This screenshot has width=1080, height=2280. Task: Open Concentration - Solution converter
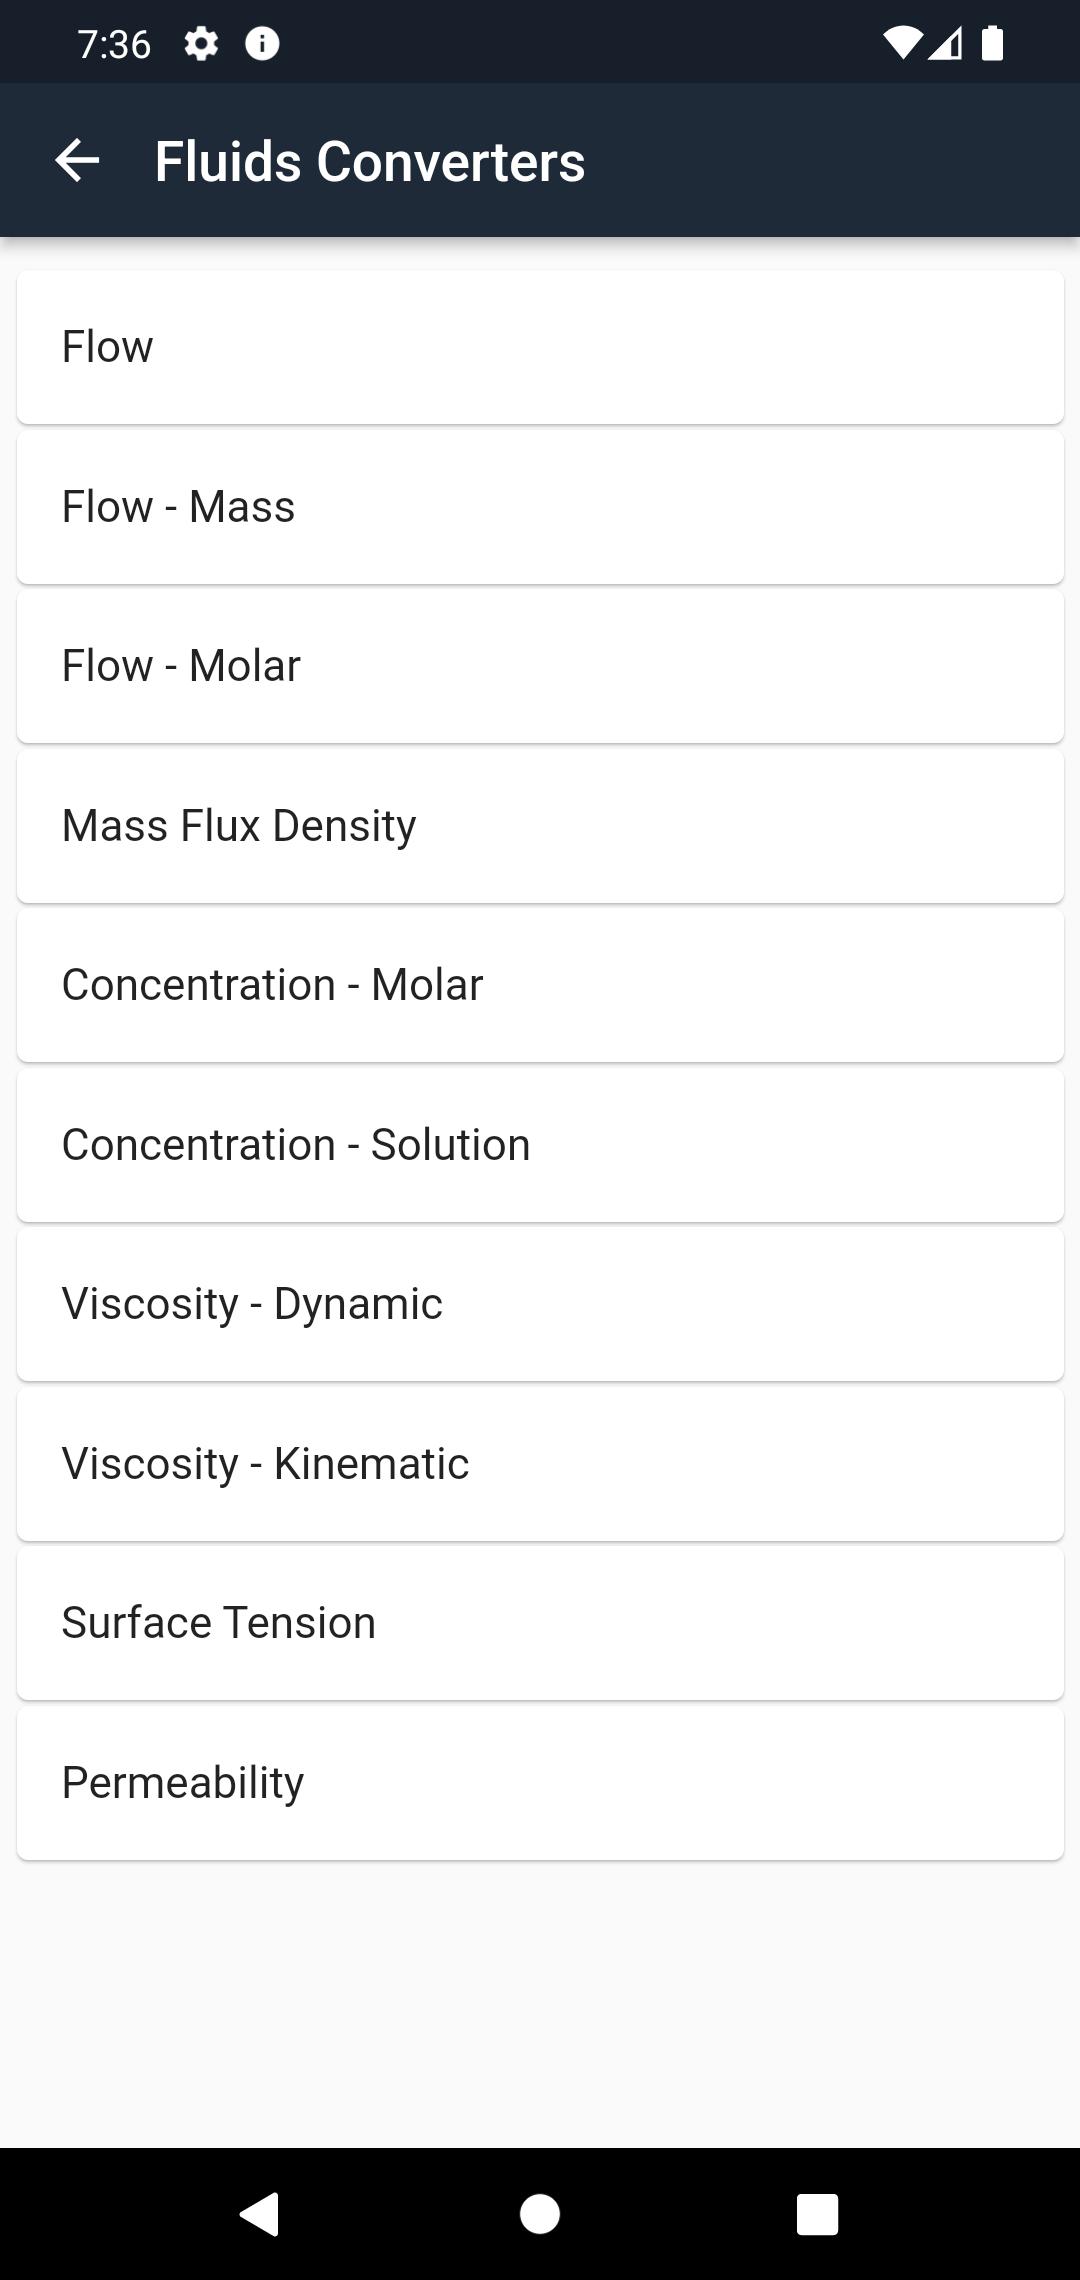pos(540,1145)
